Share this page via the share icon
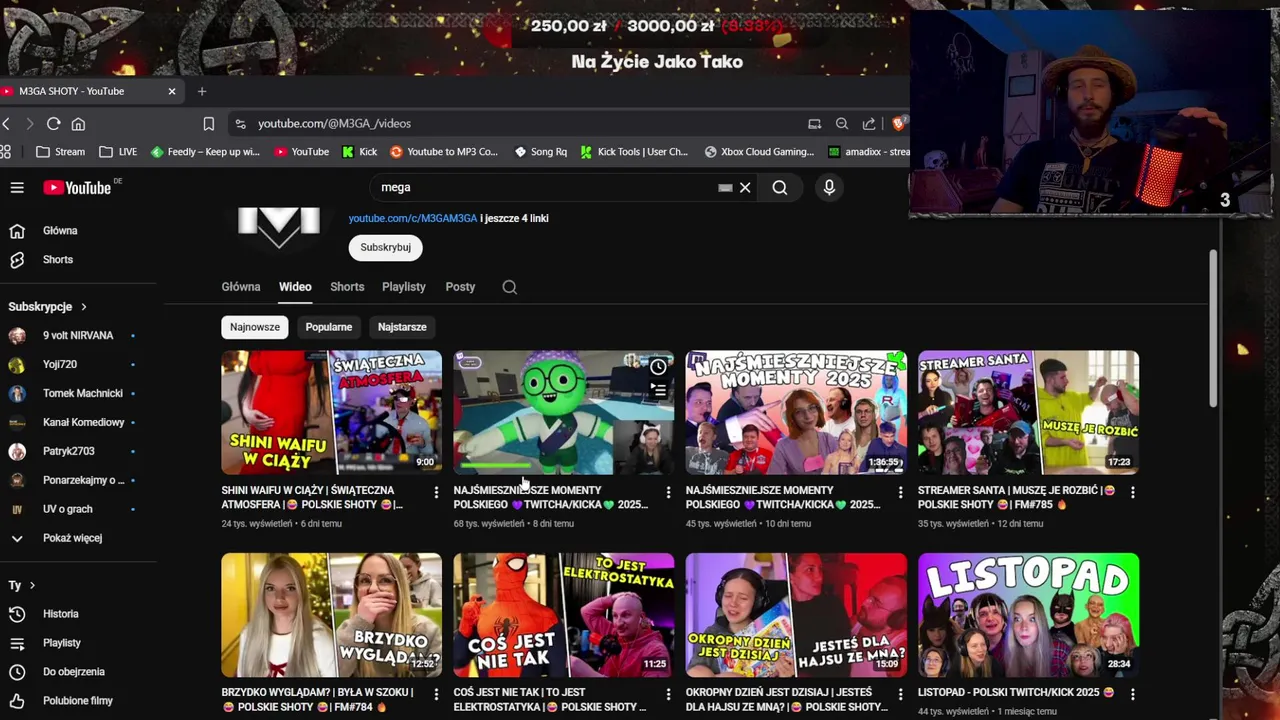Screen dimensions: 1280x720 coord(869,124)
